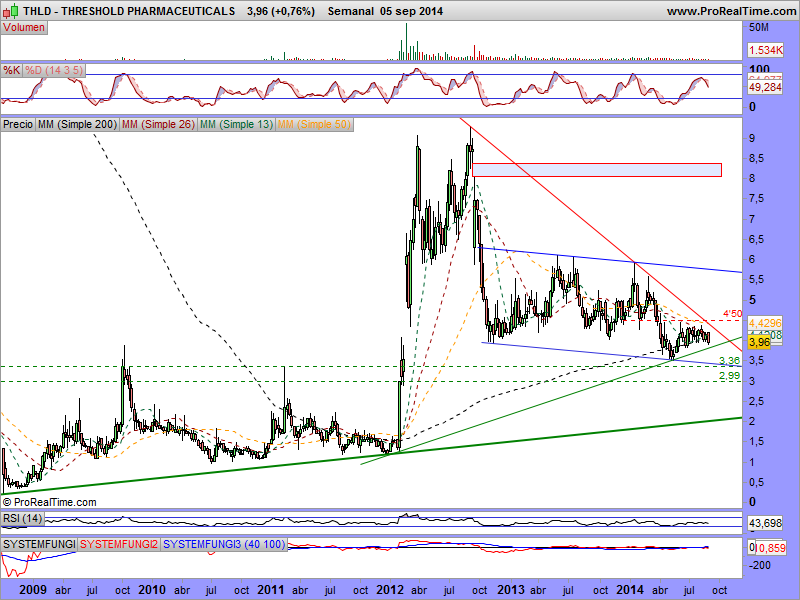Select the red-bordered resistance zone rectangle
Viewport: 800px width, 600px height.
[597, 170]
